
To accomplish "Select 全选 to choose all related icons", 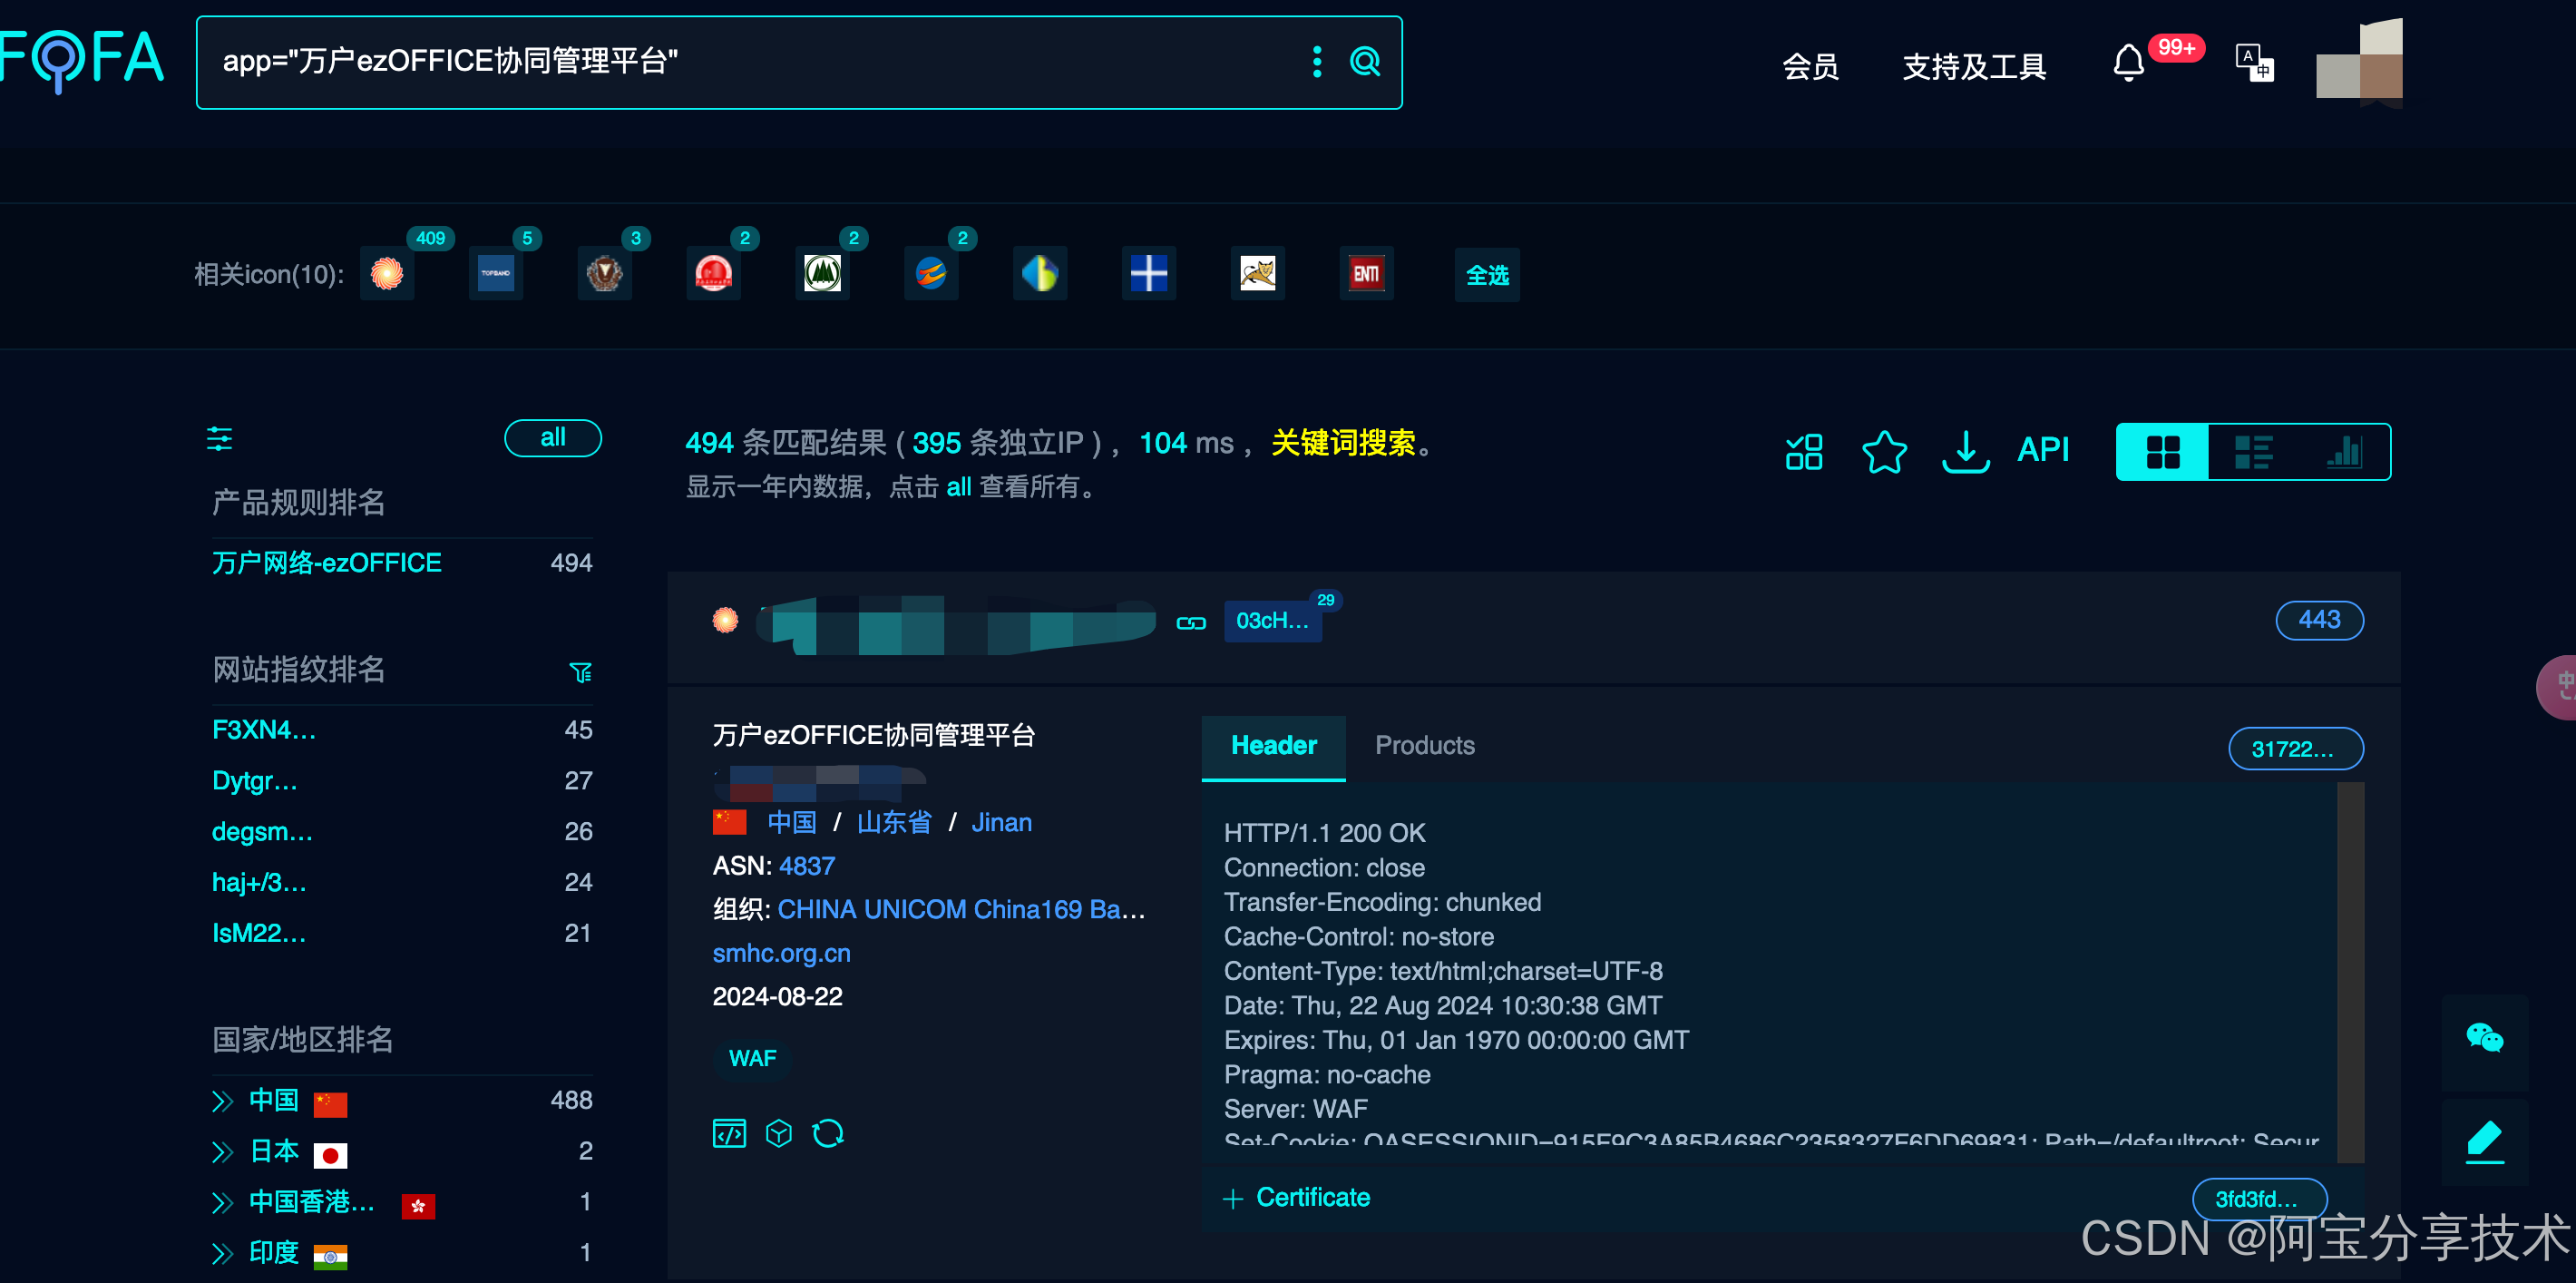I will (1487, 274).
